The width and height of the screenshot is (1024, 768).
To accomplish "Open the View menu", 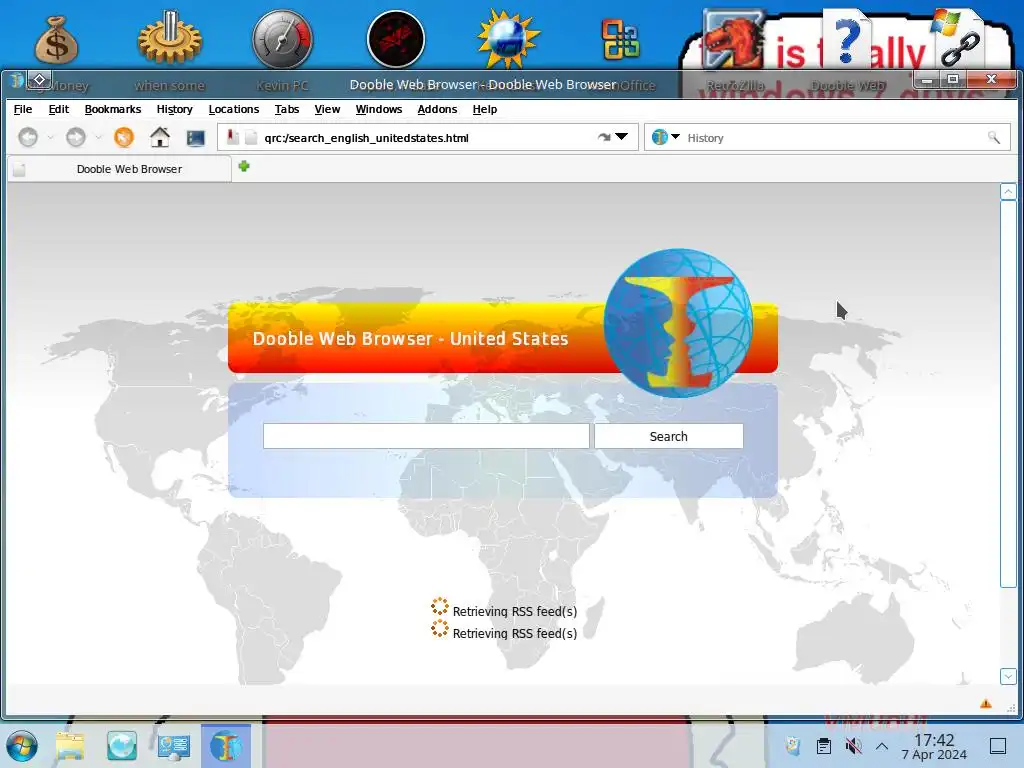I will 327,109.
